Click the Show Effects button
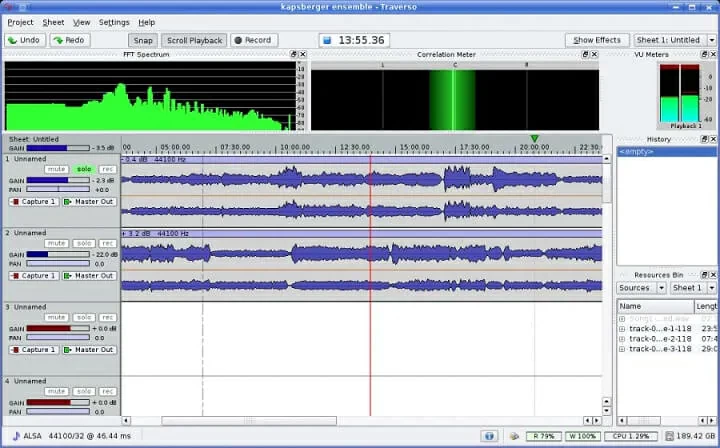Screen dimensions: 720x448 596,40
